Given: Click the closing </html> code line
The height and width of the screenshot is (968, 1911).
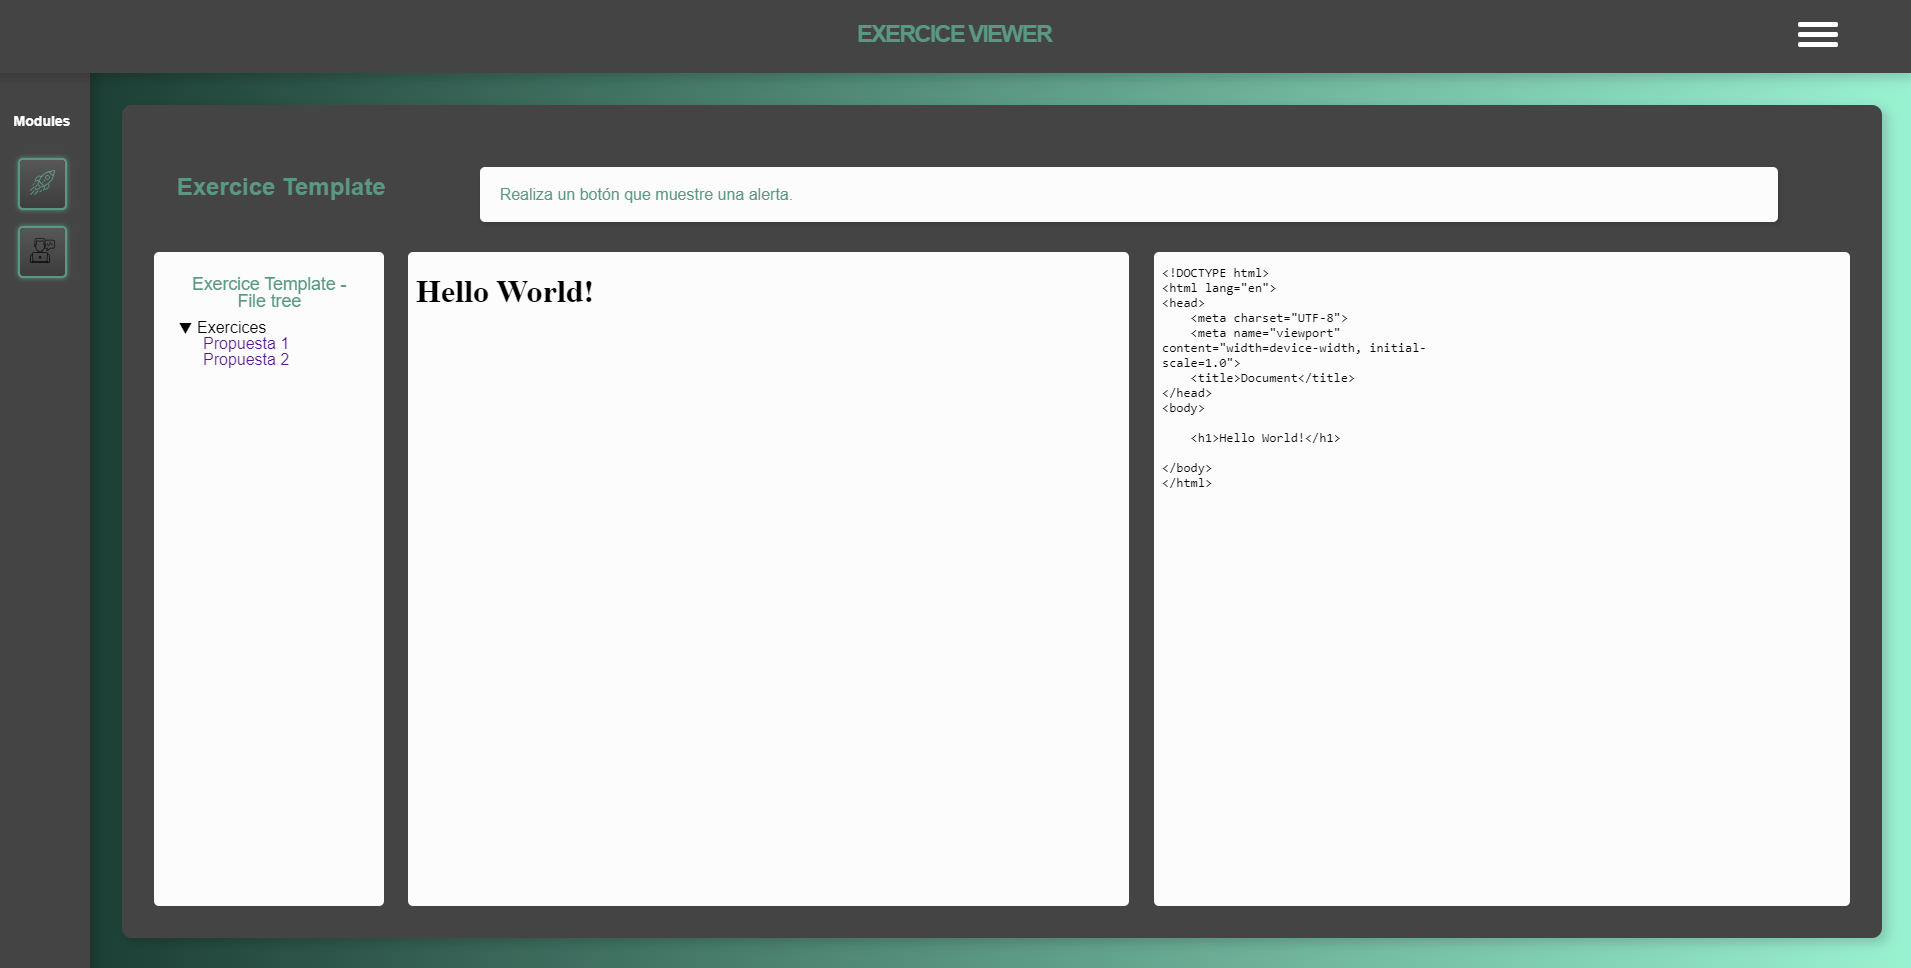Looking at the screenshot, I should pyautogui.click(x=1187, y=483).
